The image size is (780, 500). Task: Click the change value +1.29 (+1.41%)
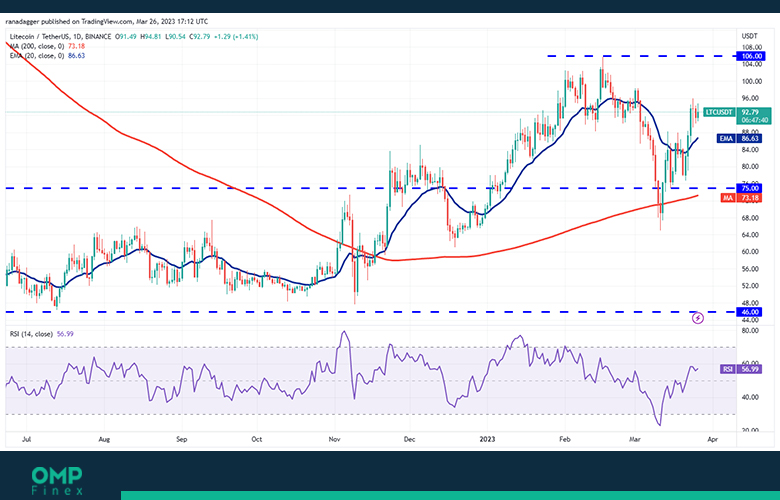[235, 37]
